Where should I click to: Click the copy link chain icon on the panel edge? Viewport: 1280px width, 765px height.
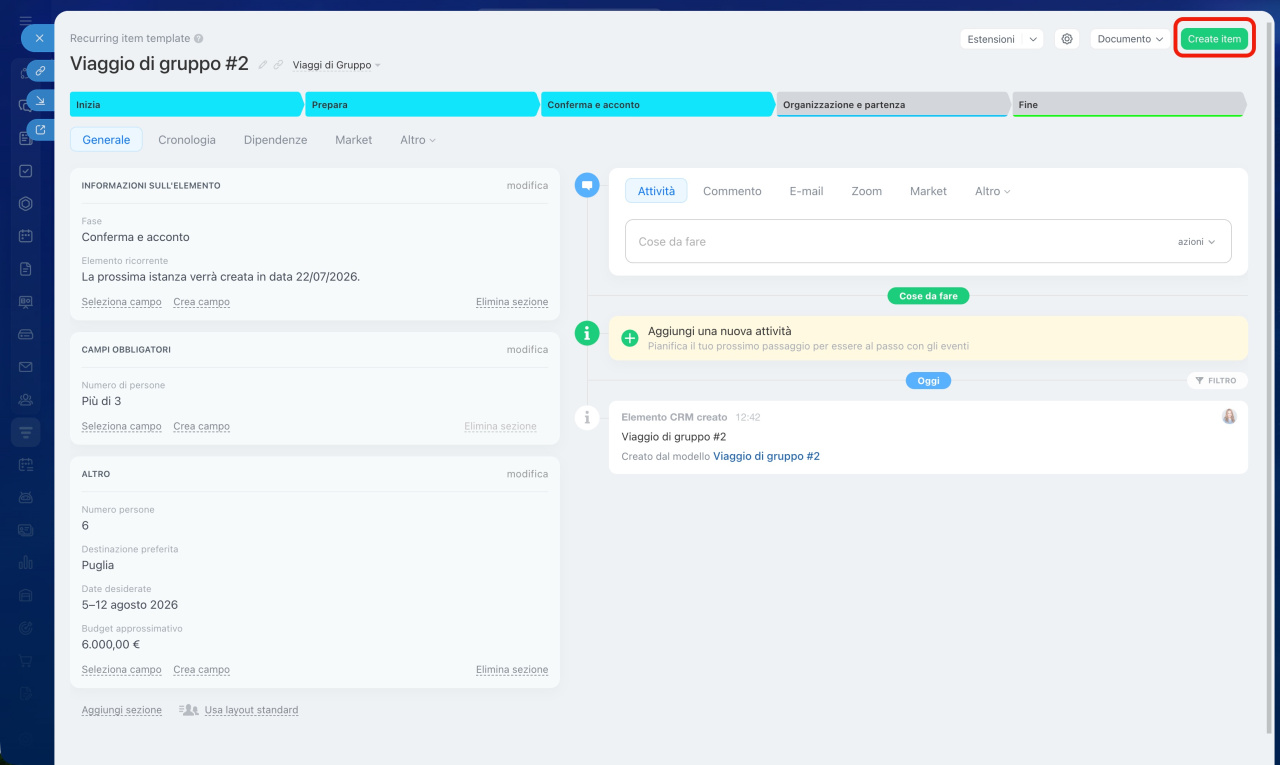40,70
